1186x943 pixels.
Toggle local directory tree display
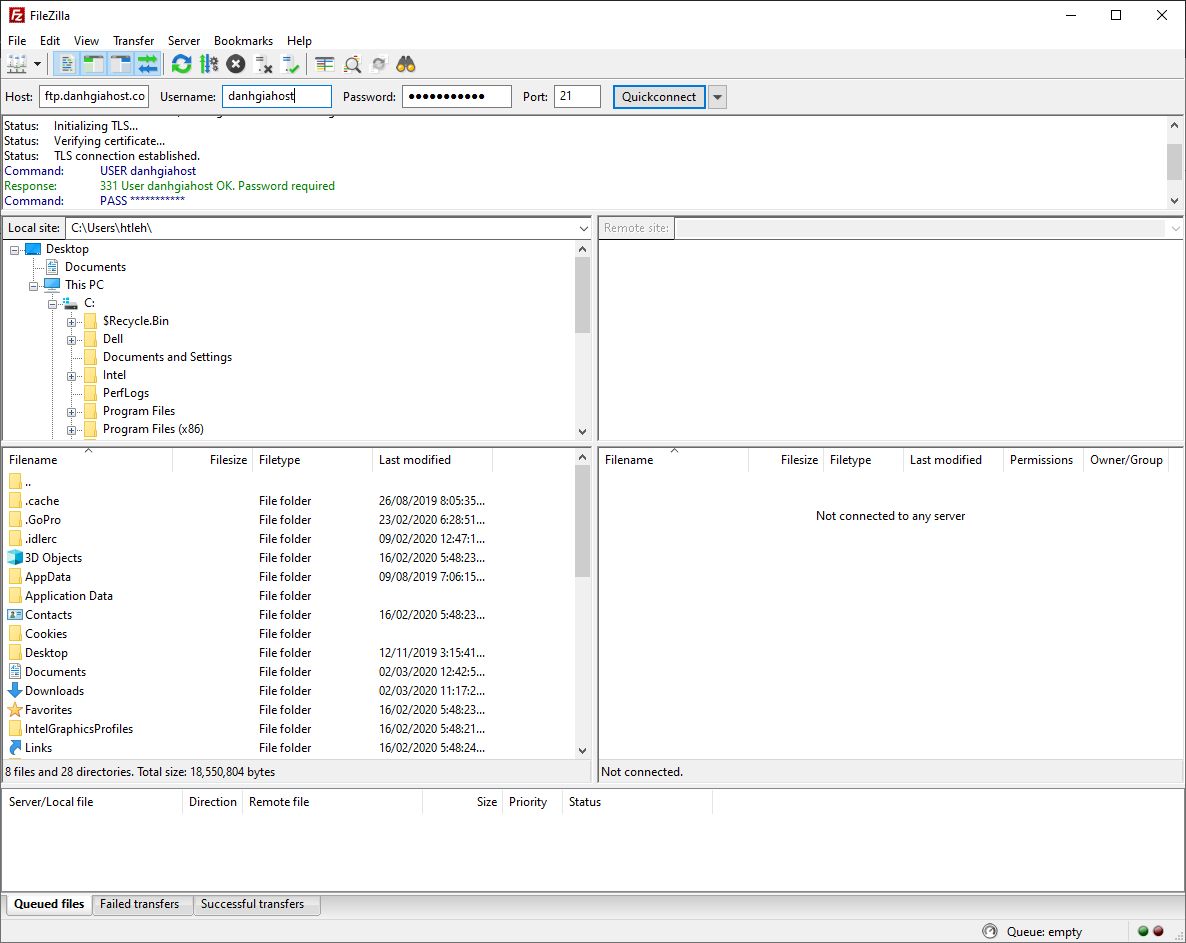(94, 65)
